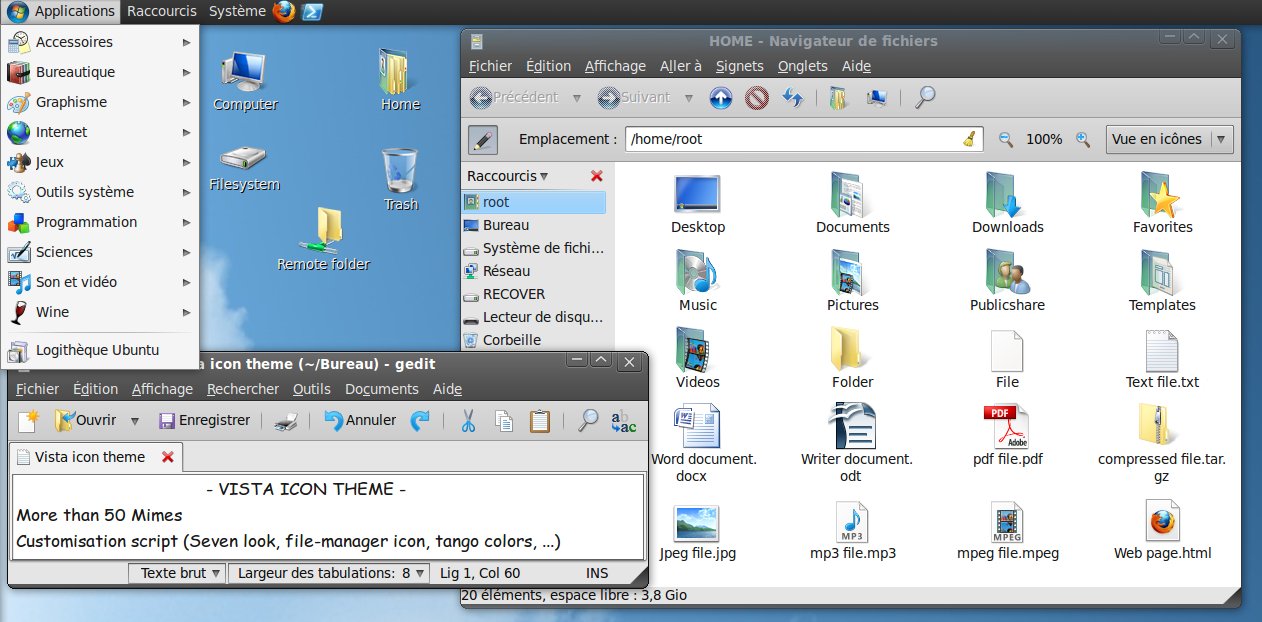Select Bureau in the sidebar
Screen dimensions: 1262x622
[x=534, y=225]
